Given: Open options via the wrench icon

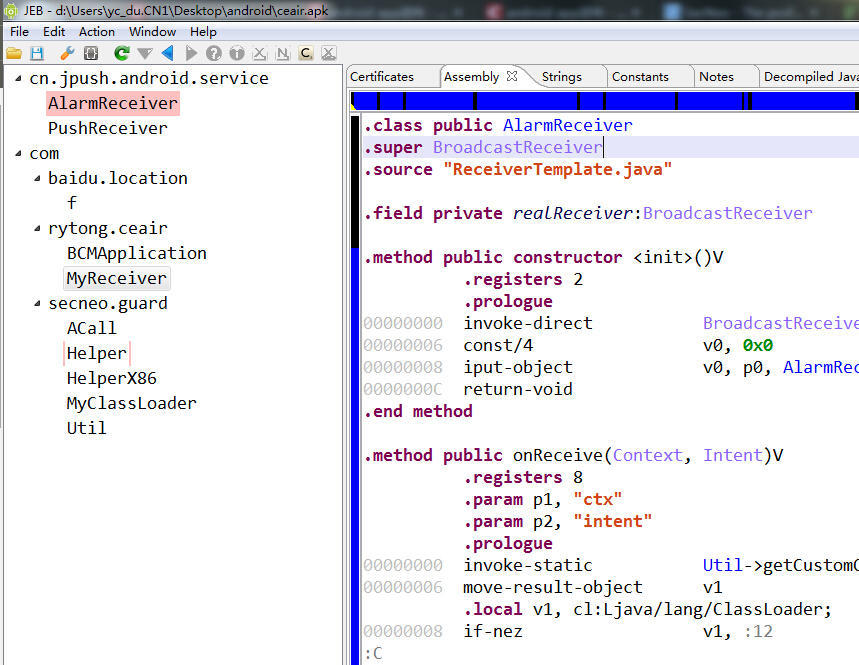Looking at the screenshot, I should pyautogui.click(x=67, y=53).
